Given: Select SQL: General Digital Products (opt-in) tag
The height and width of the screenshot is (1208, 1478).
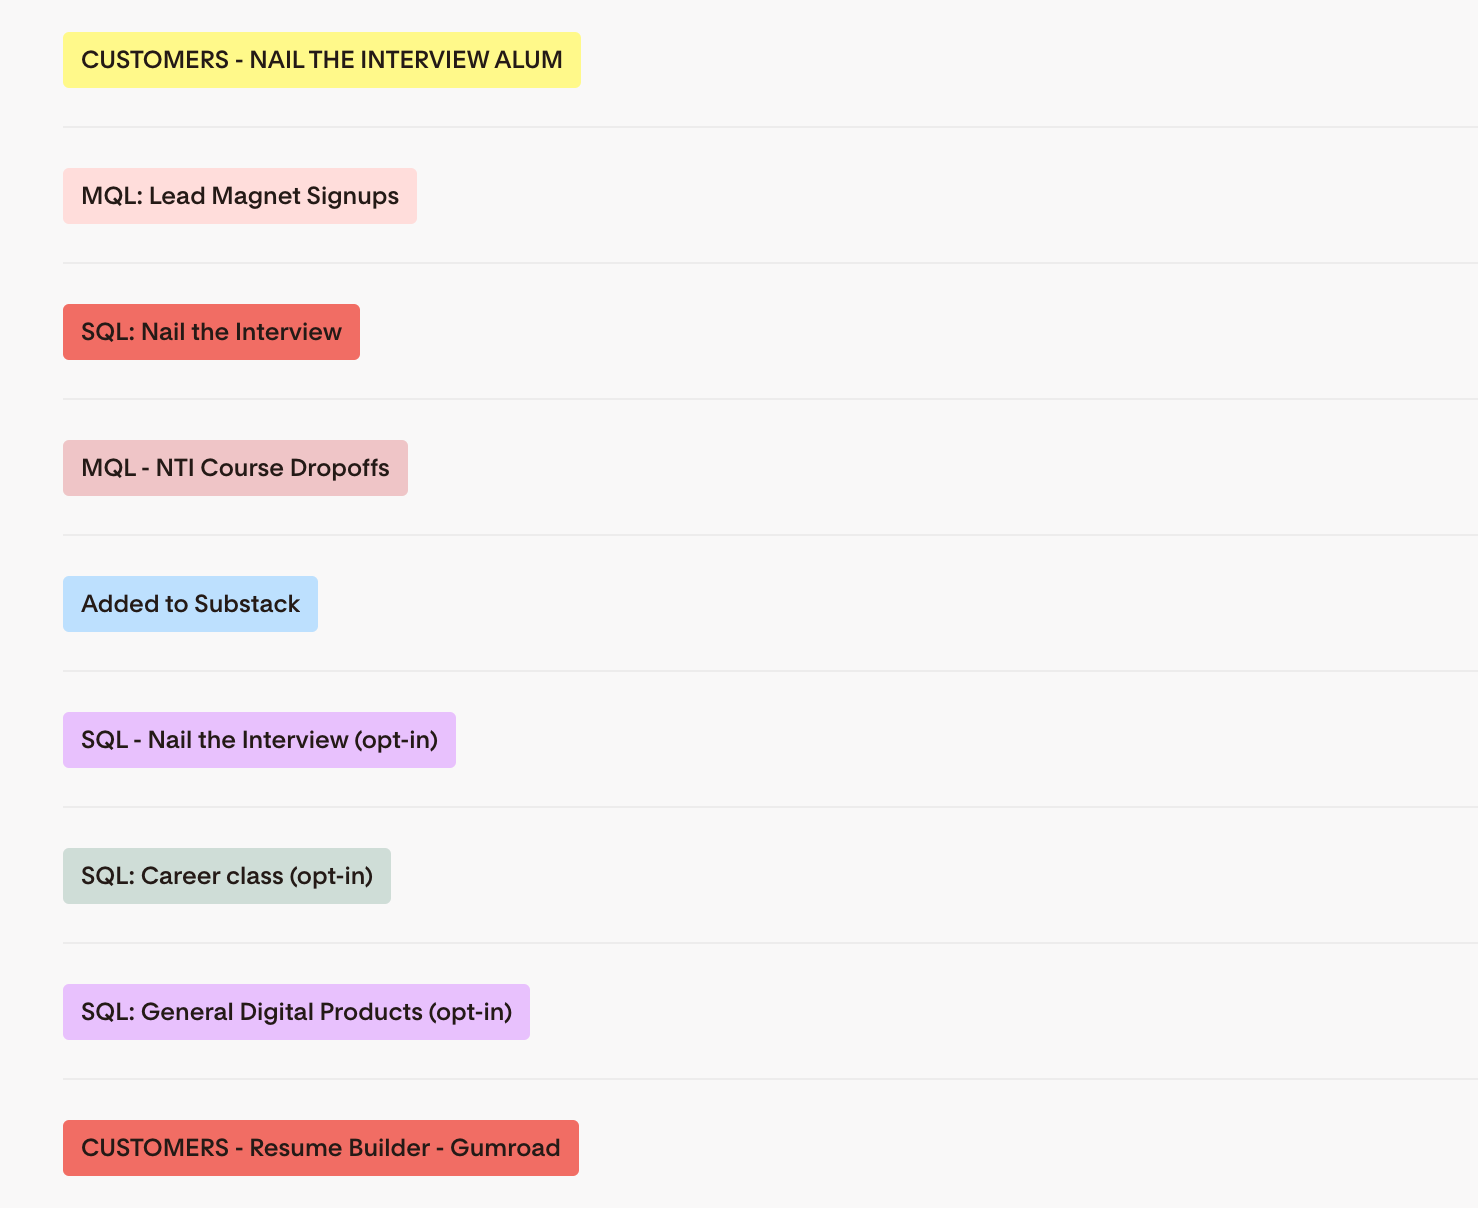Looking at the screenshot, I should pyautogui.click(x=296, y=1012).
